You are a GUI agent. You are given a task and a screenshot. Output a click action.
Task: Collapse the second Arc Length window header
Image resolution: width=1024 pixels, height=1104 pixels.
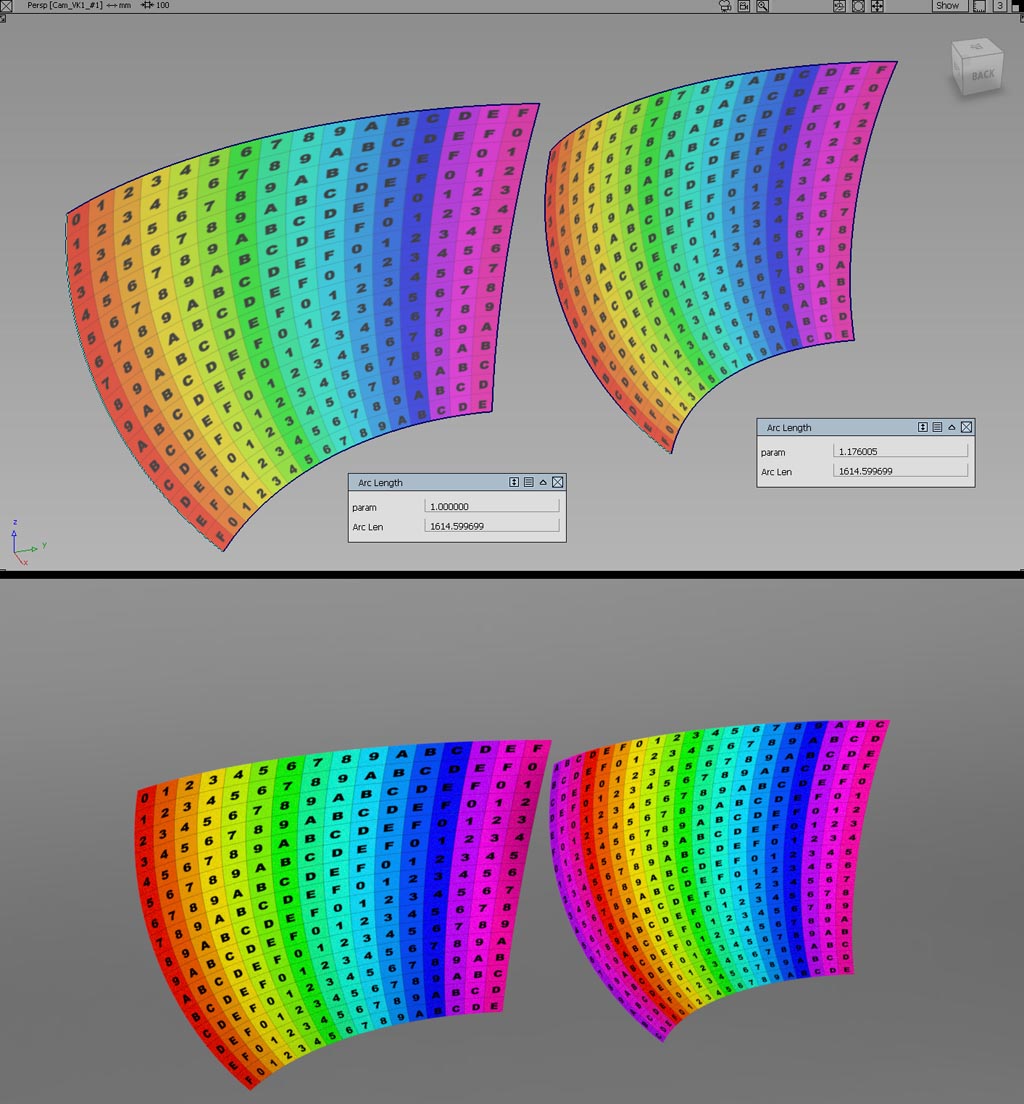click(951, 427)
